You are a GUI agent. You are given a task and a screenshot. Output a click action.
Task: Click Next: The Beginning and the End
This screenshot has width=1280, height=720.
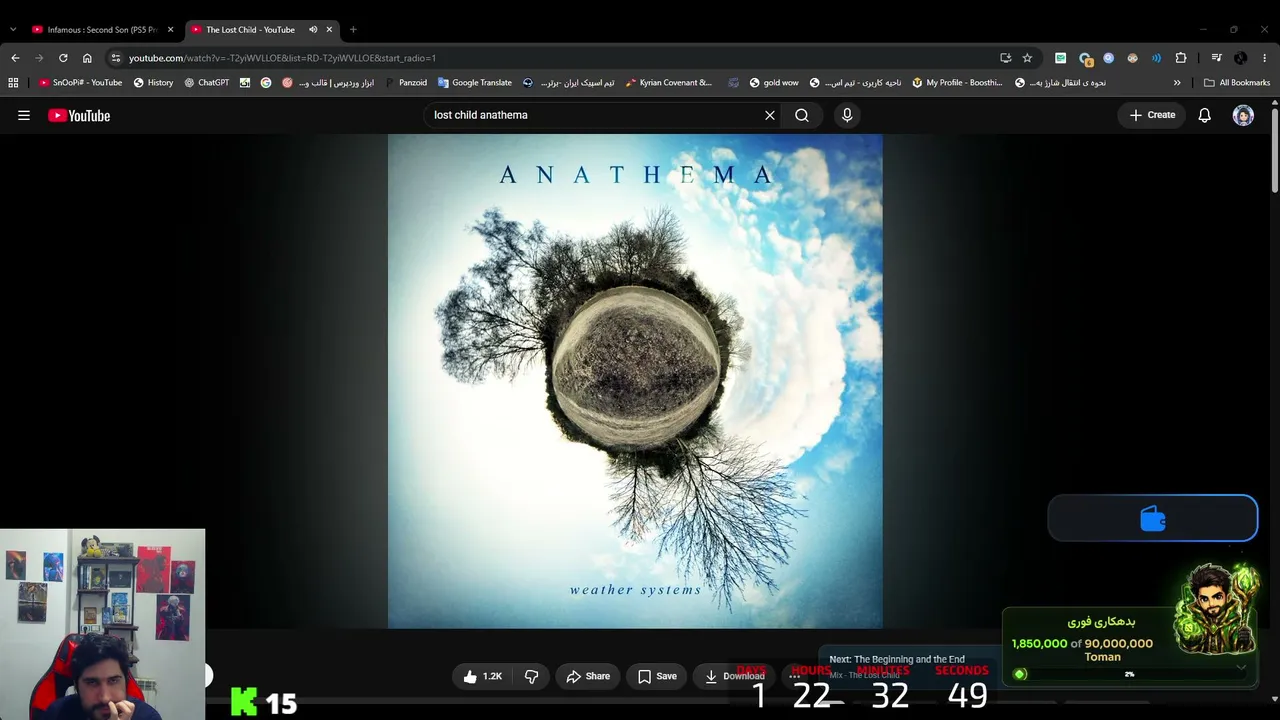[897, 659]
